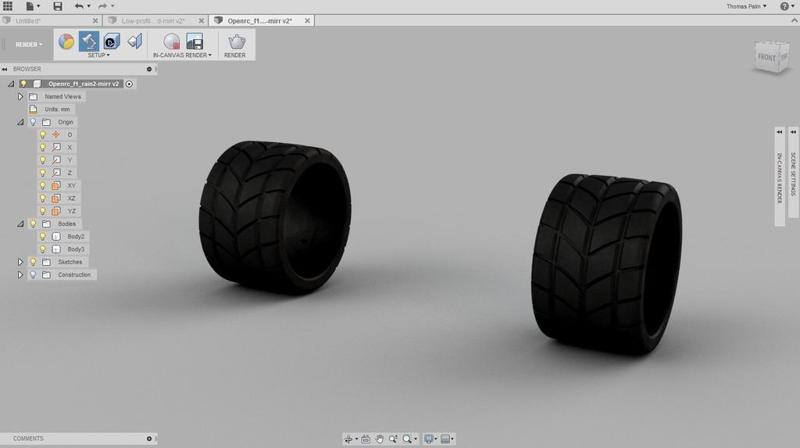Show the Origin folder lightbulb

[33, 122]
